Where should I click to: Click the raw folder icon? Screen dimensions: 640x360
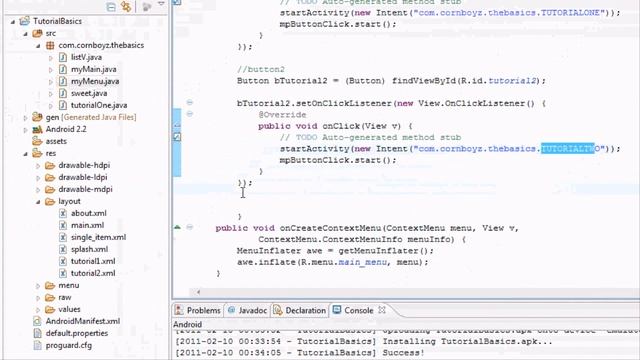(50, 297)
